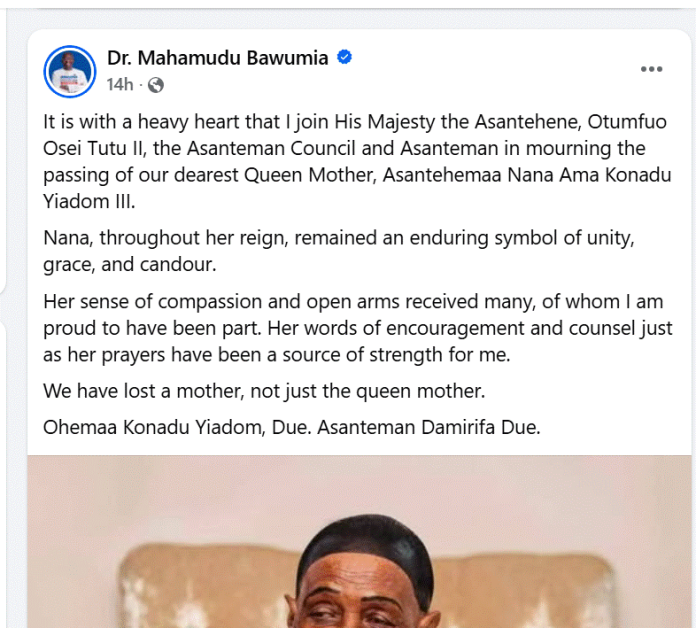This screenshot has width=696, height=628.
Task: Click the "Asanteman Council" words in post
Action: coord(302,148)
